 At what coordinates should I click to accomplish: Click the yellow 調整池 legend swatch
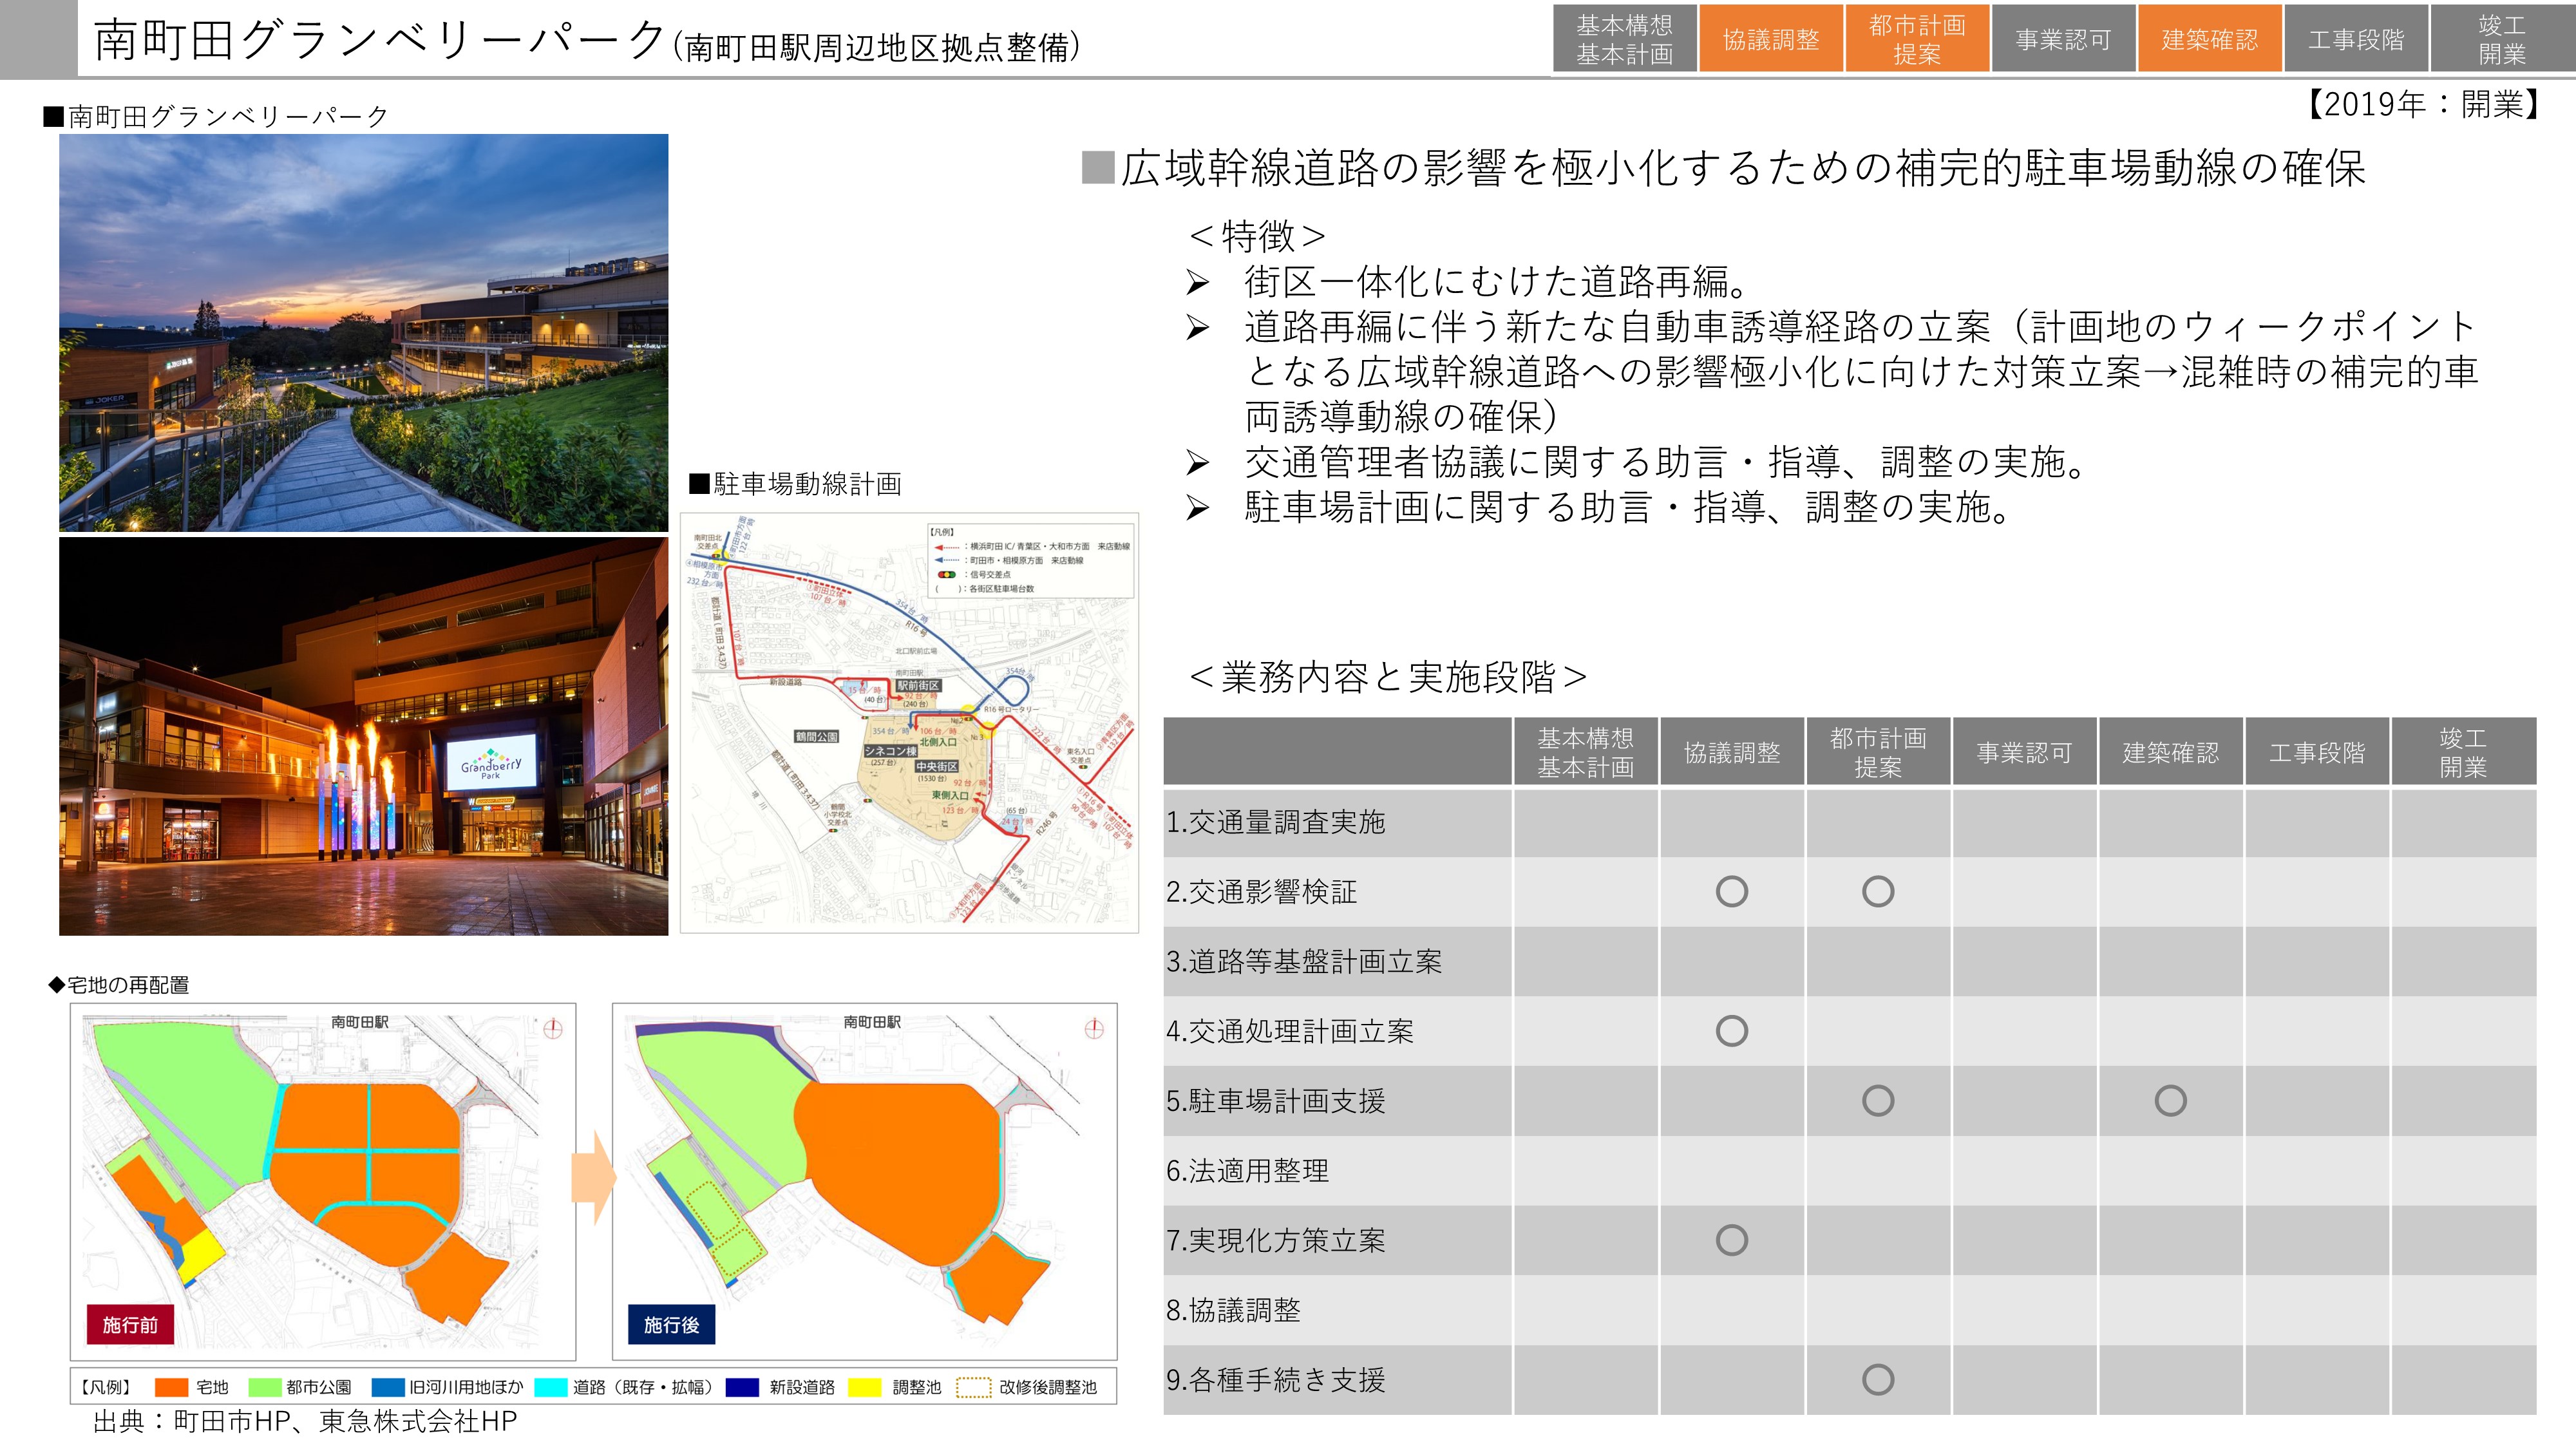point(864,1387)
